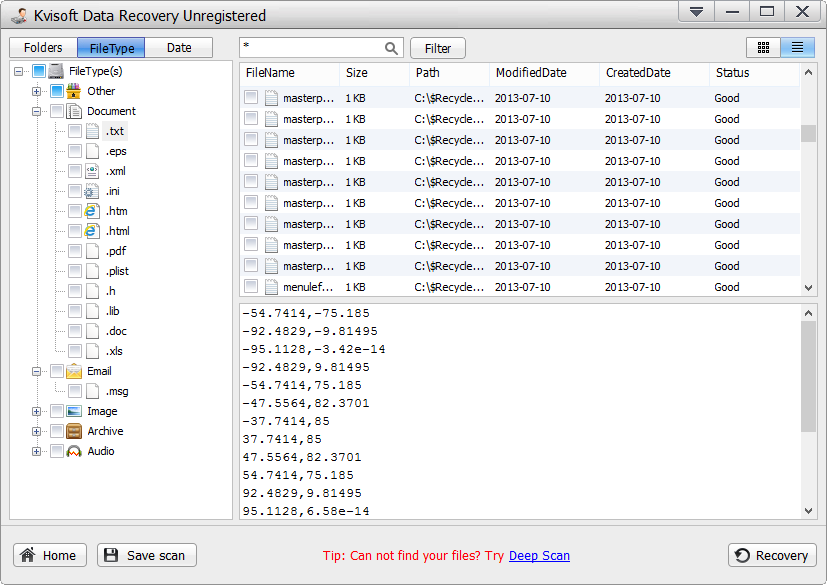Click the FileType(s) drive icon

pos(56,71)
